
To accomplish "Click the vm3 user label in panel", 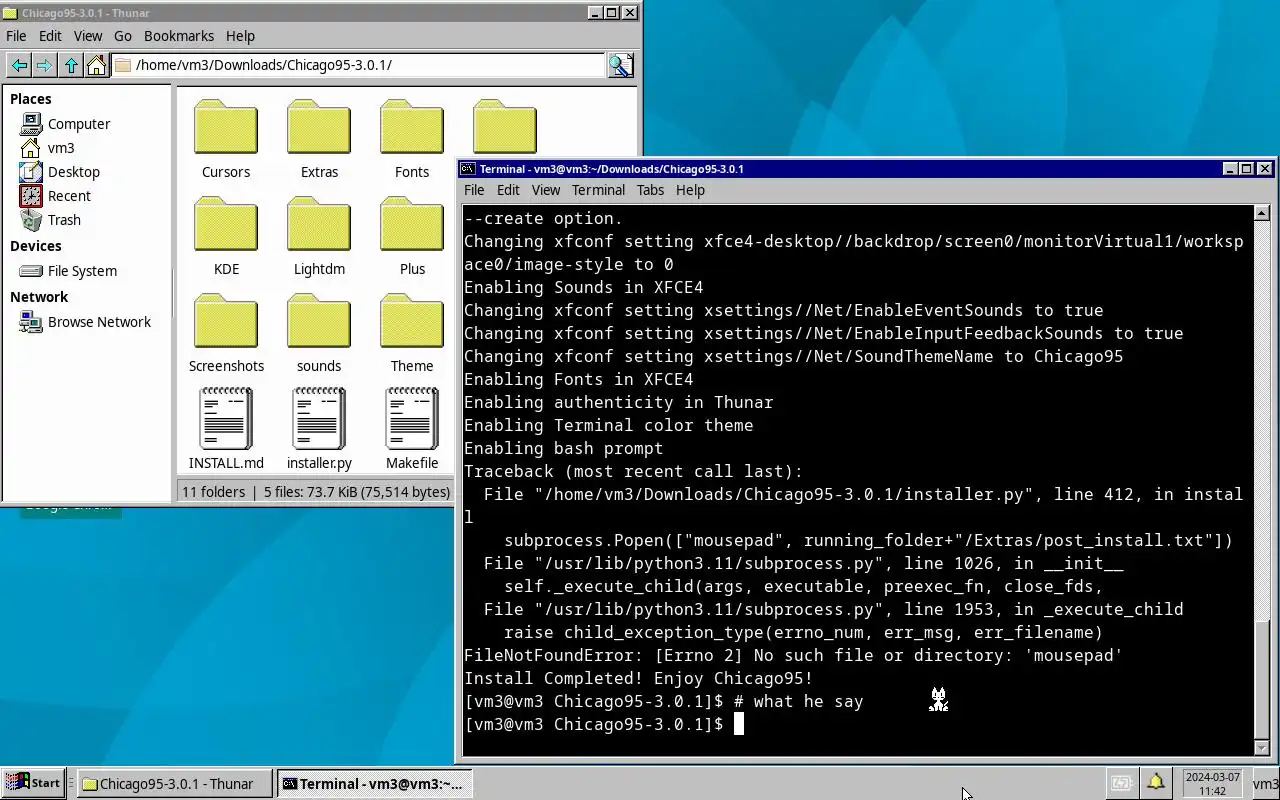I will coord(1265,784).
